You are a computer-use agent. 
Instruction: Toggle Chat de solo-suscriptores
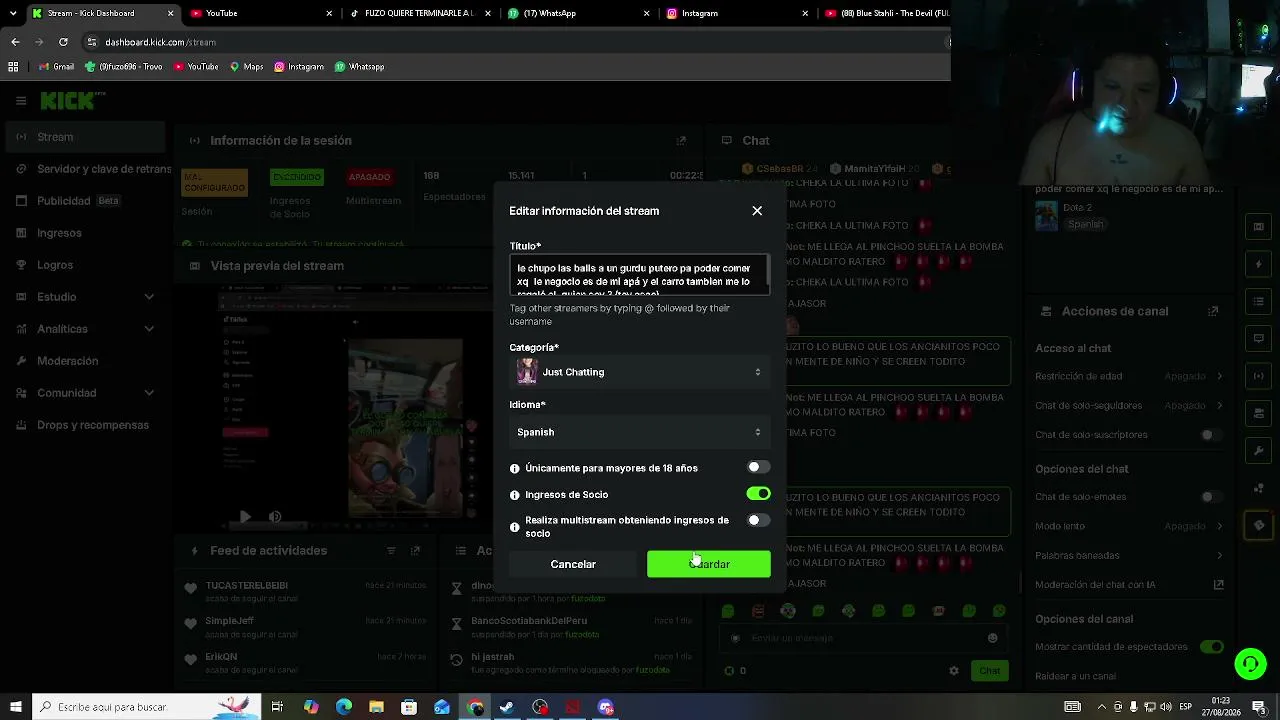(1212, 435)
